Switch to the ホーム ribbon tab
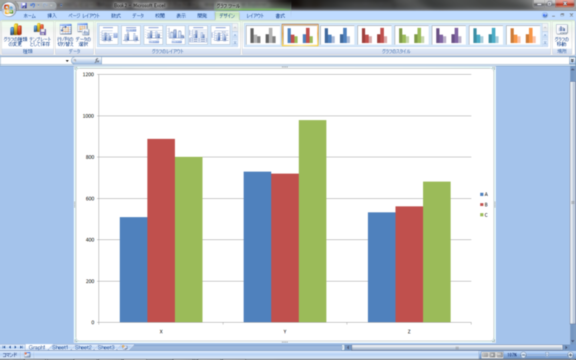The width and height of the screenshot is (576, 360). [x=30, y=16]
